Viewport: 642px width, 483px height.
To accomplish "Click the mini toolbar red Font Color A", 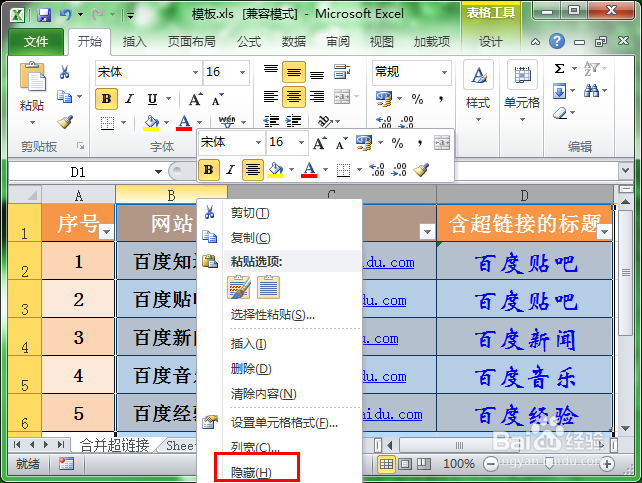I will [x=309, y=169].
